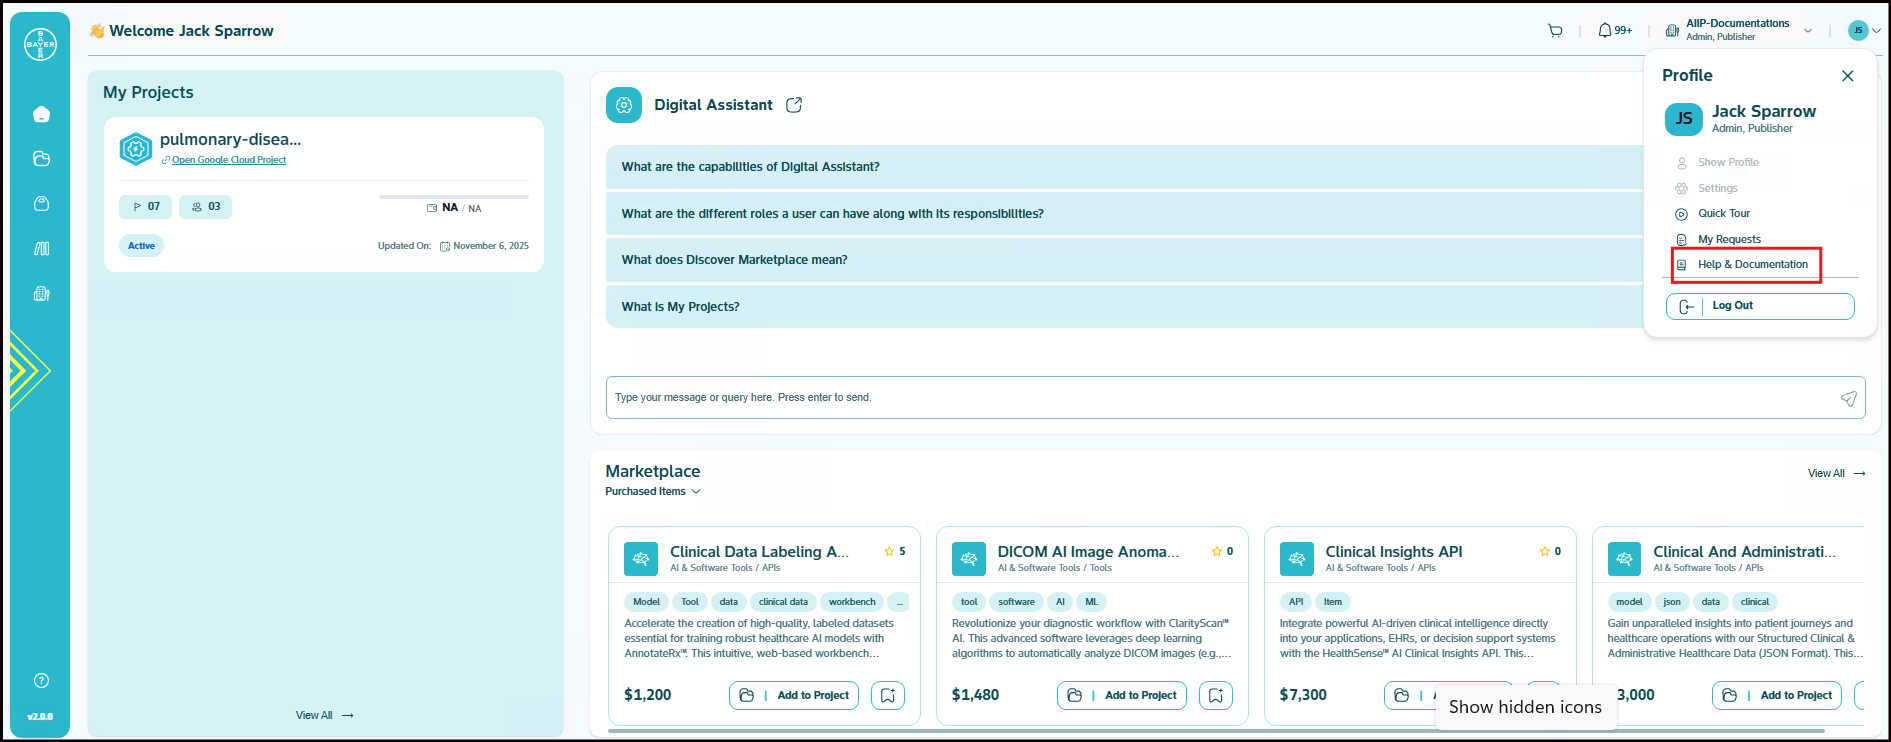This screenshot has height=742, width=1891.
Task: Select Quick Tour from the Profile menu
Action: click(1723, 214)
